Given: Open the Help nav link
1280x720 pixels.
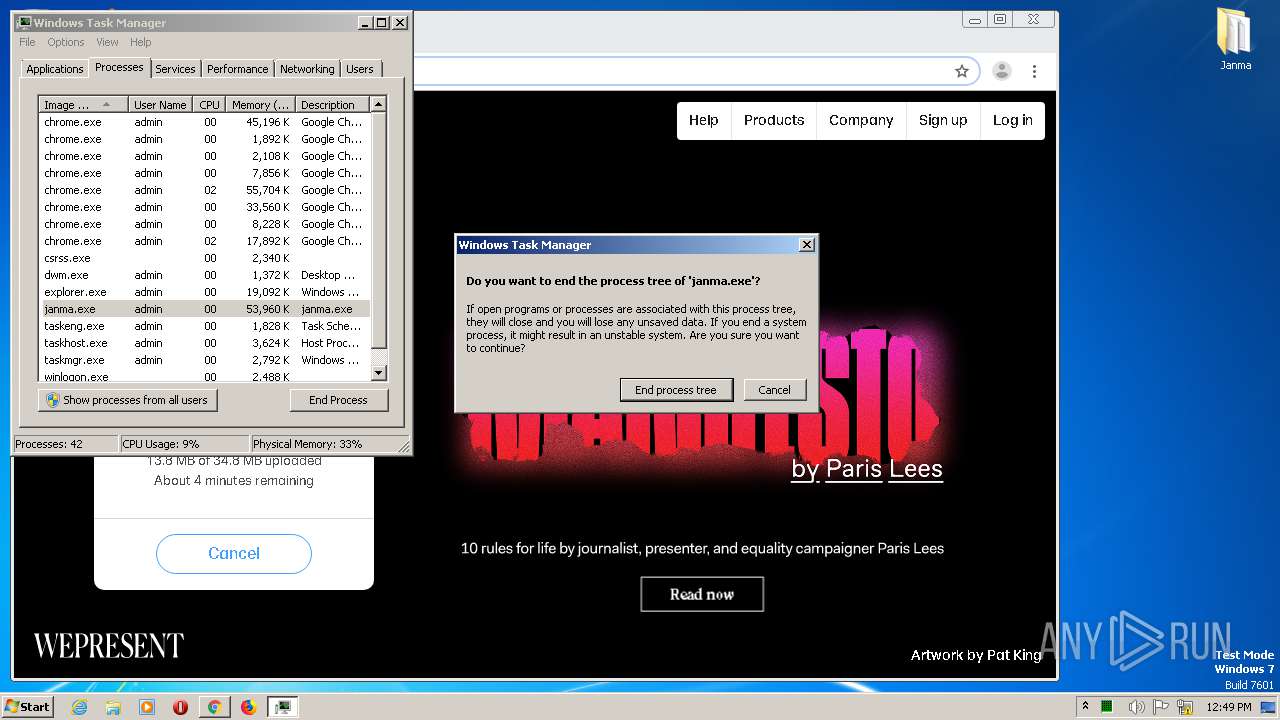Looking at the screenshot, I should [703, 120].
